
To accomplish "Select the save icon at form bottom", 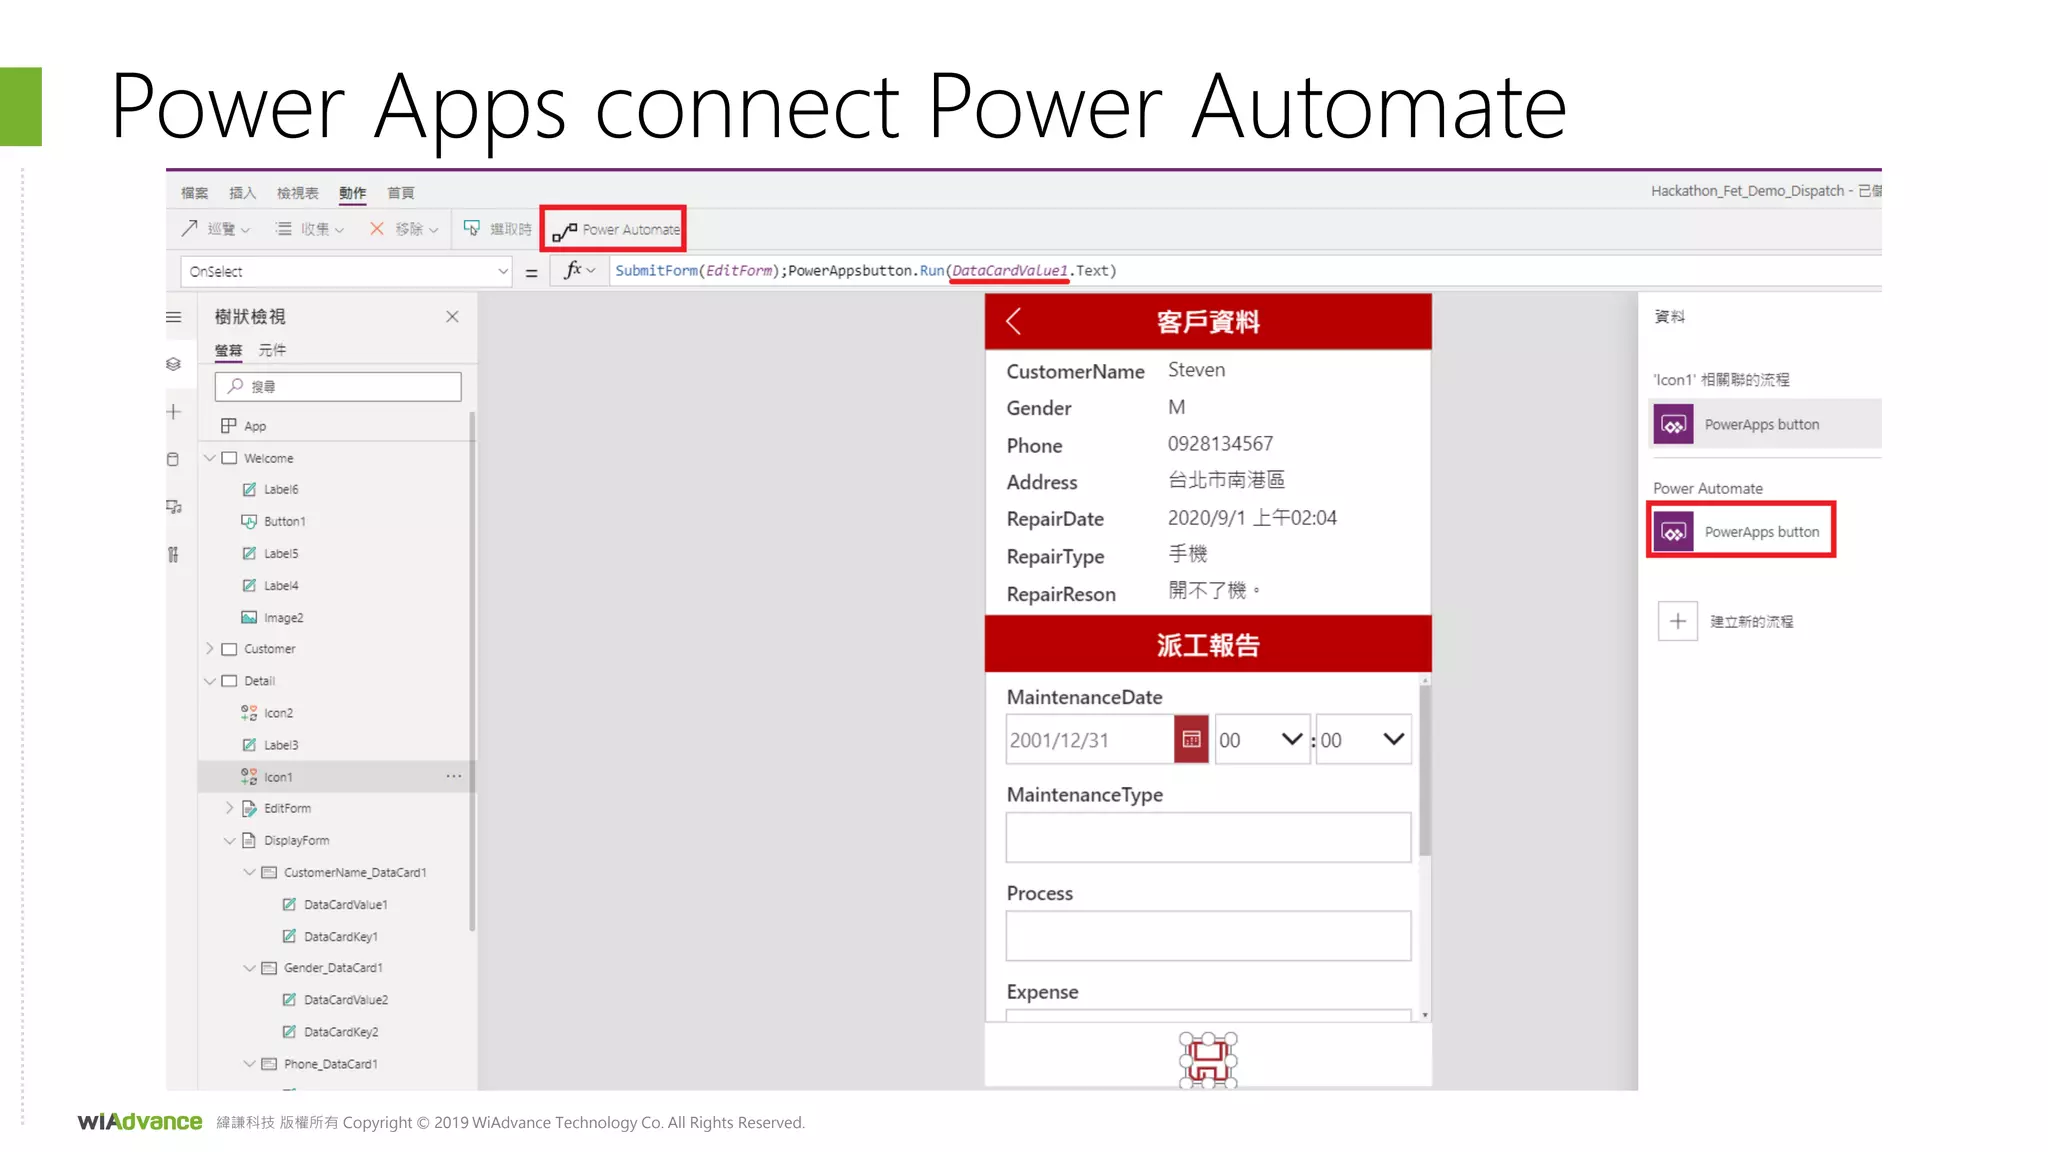I will pos(1208,1060).
